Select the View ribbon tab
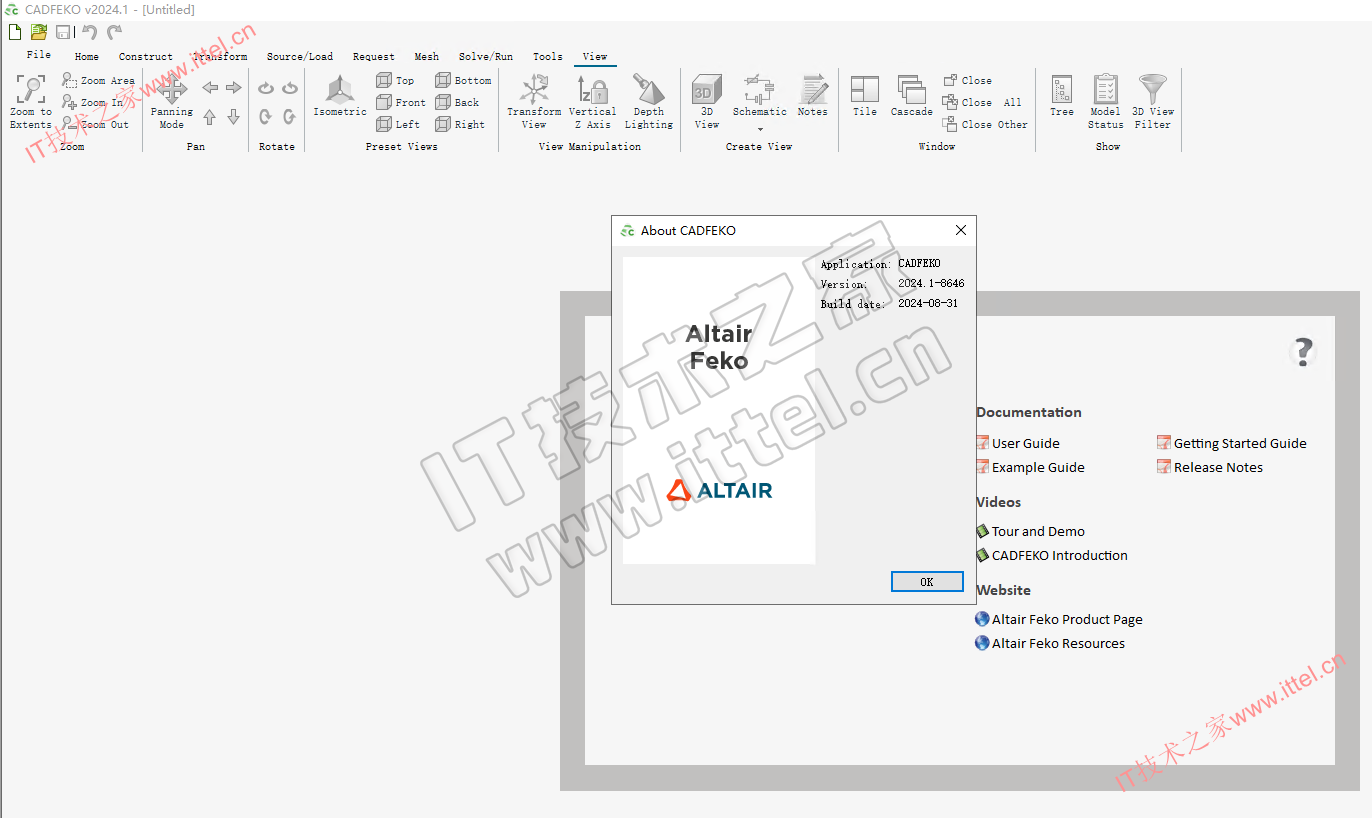This screenshot has width=1372, height=818. [x=595, y=57]
